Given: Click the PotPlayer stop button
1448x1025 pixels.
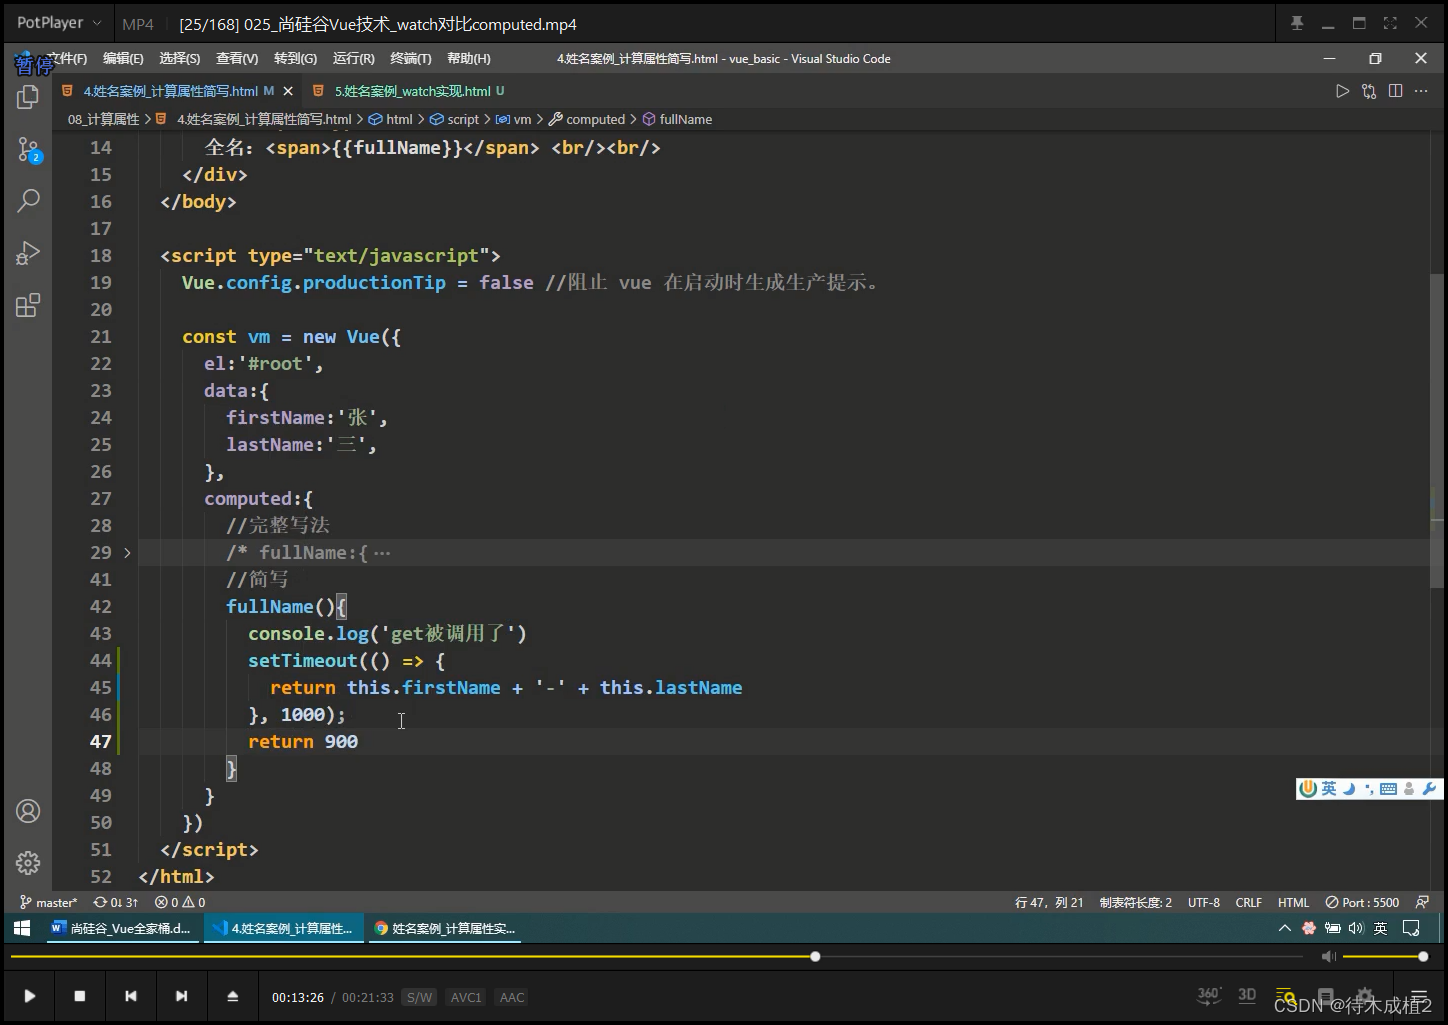Looking at the screenshot, I should point(80,996).
